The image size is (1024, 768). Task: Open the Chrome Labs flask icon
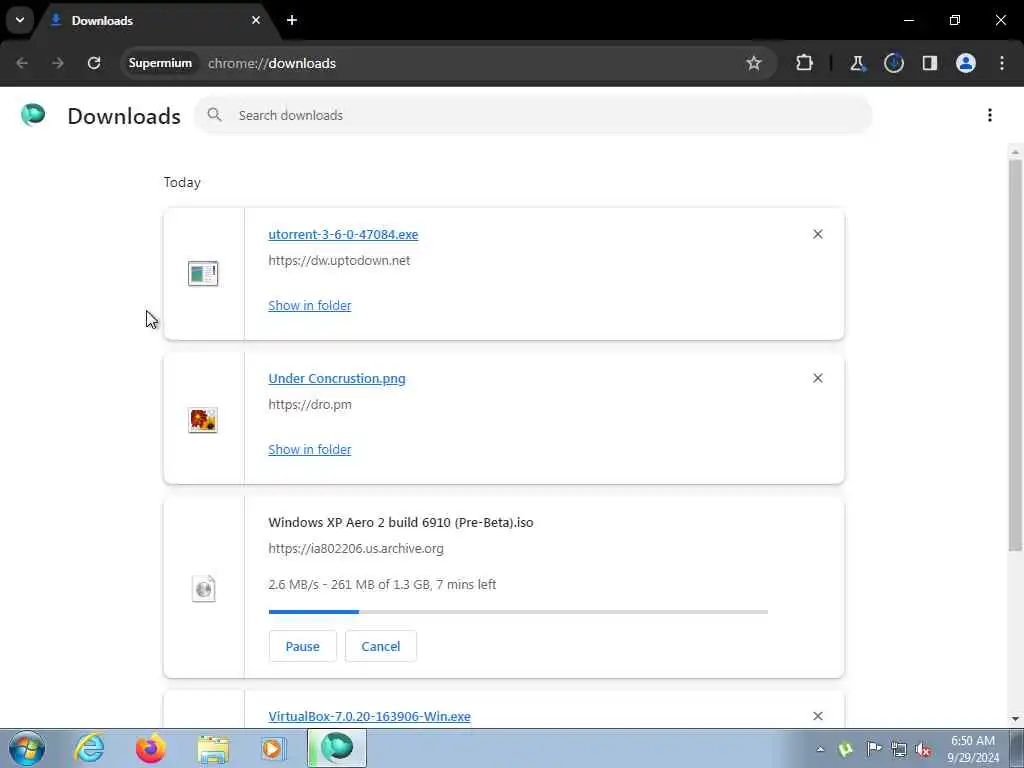pos(857,63)
